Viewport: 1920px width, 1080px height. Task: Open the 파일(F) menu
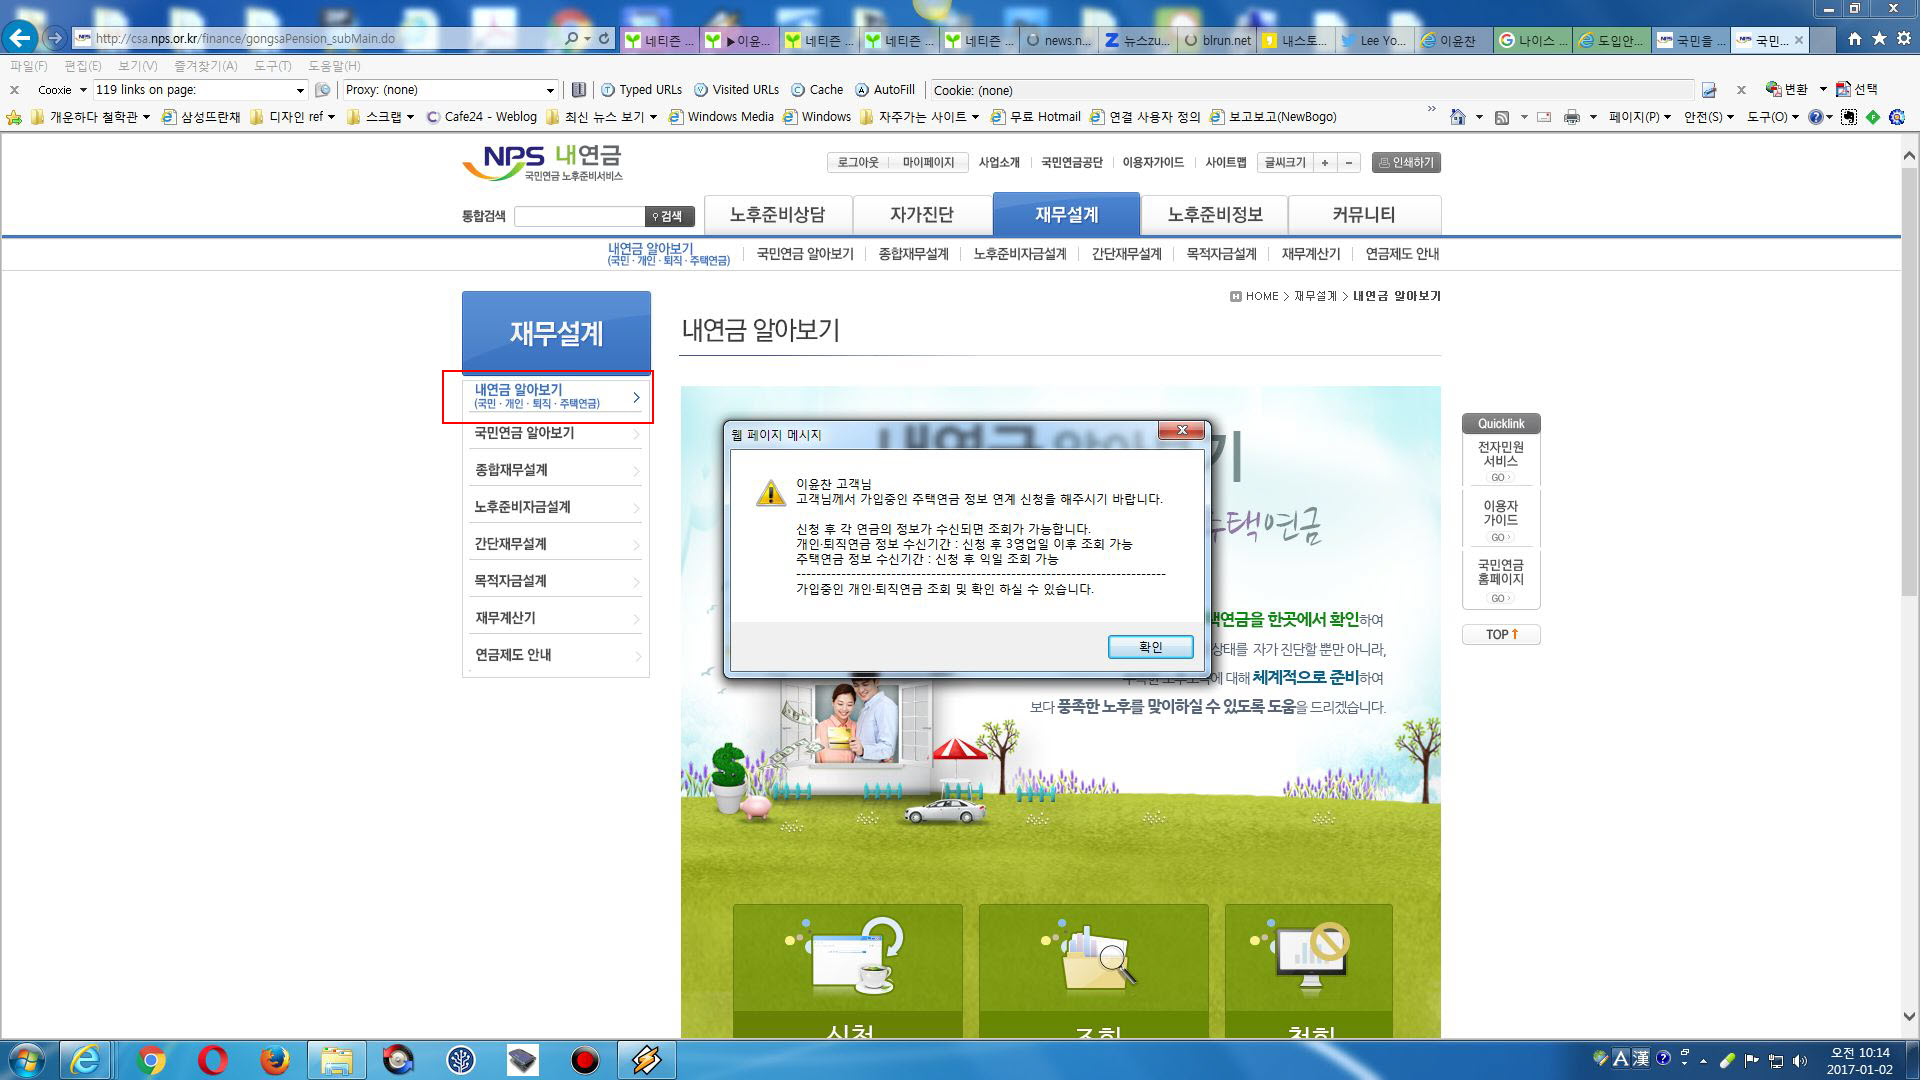click(x=28, y=66)
